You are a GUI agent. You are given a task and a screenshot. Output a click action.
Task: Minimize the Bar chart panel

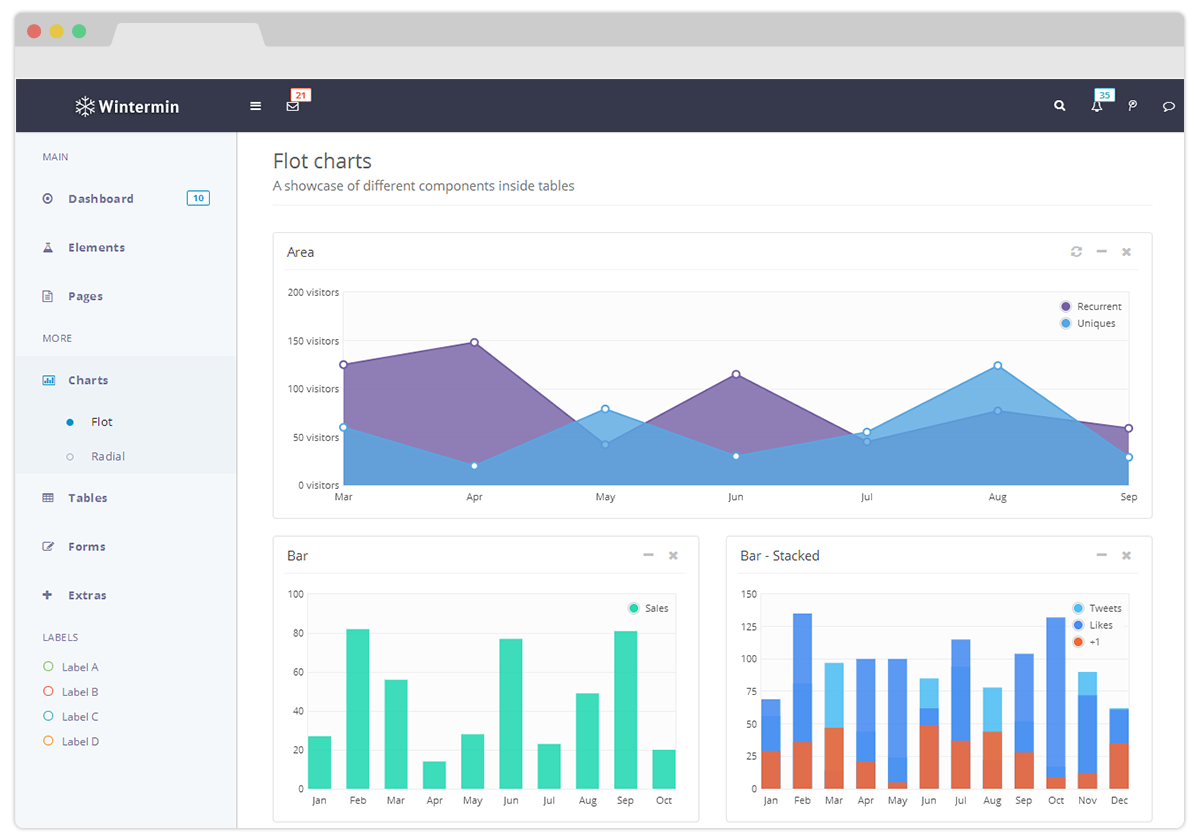648,555
